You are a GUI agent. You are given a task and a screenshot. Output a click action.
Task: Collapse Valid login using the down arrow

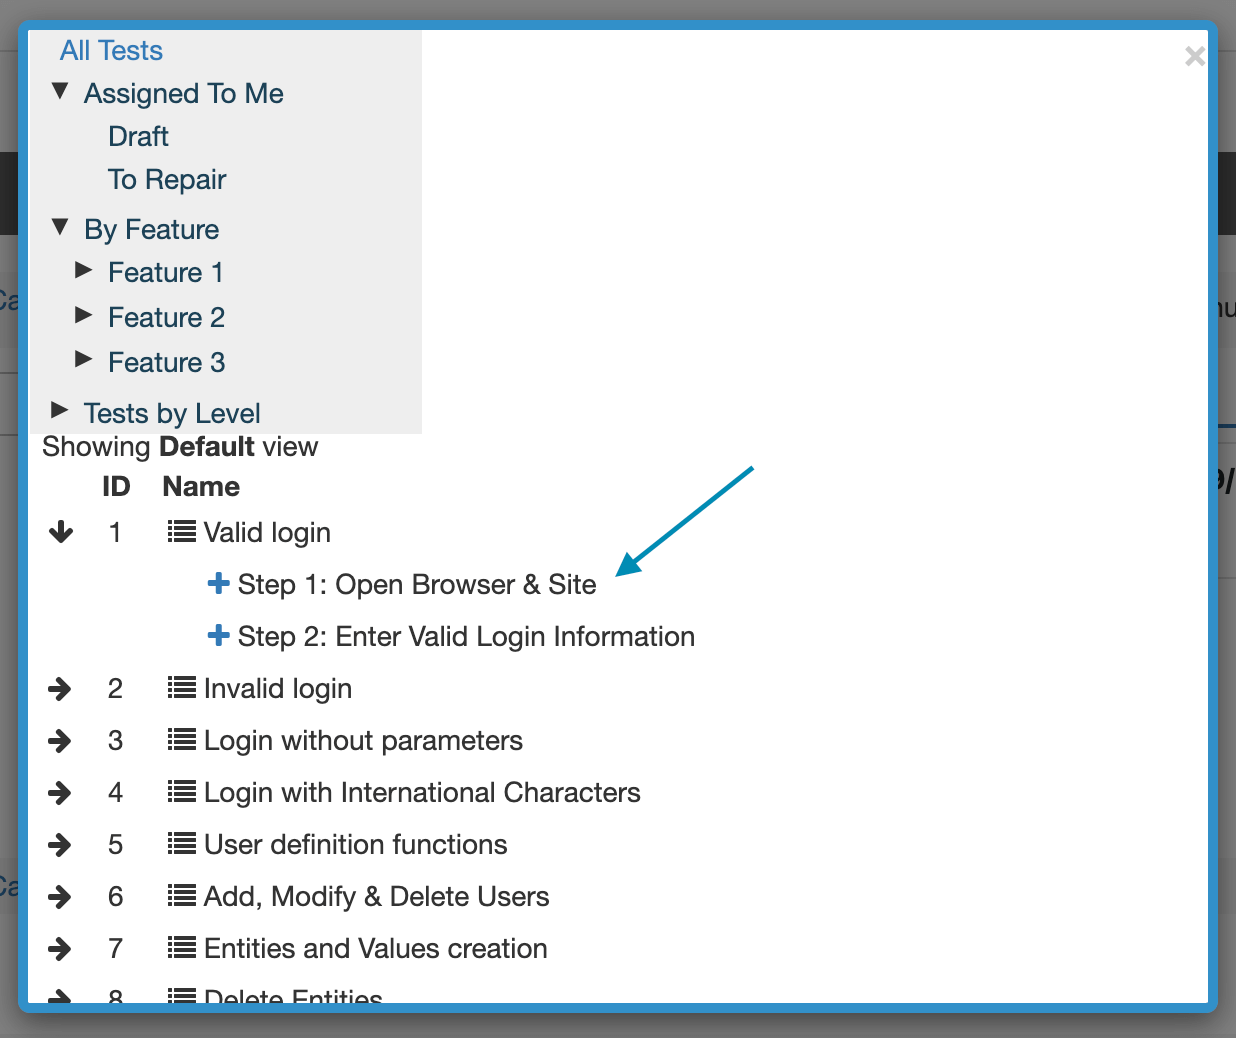click(x=61, y=532)
